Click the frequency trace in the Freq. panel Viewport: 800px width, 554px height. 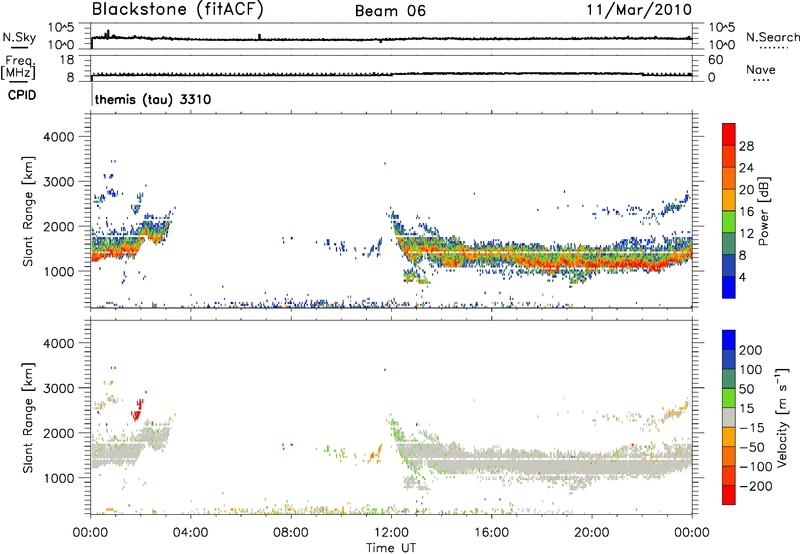[391, 74]
